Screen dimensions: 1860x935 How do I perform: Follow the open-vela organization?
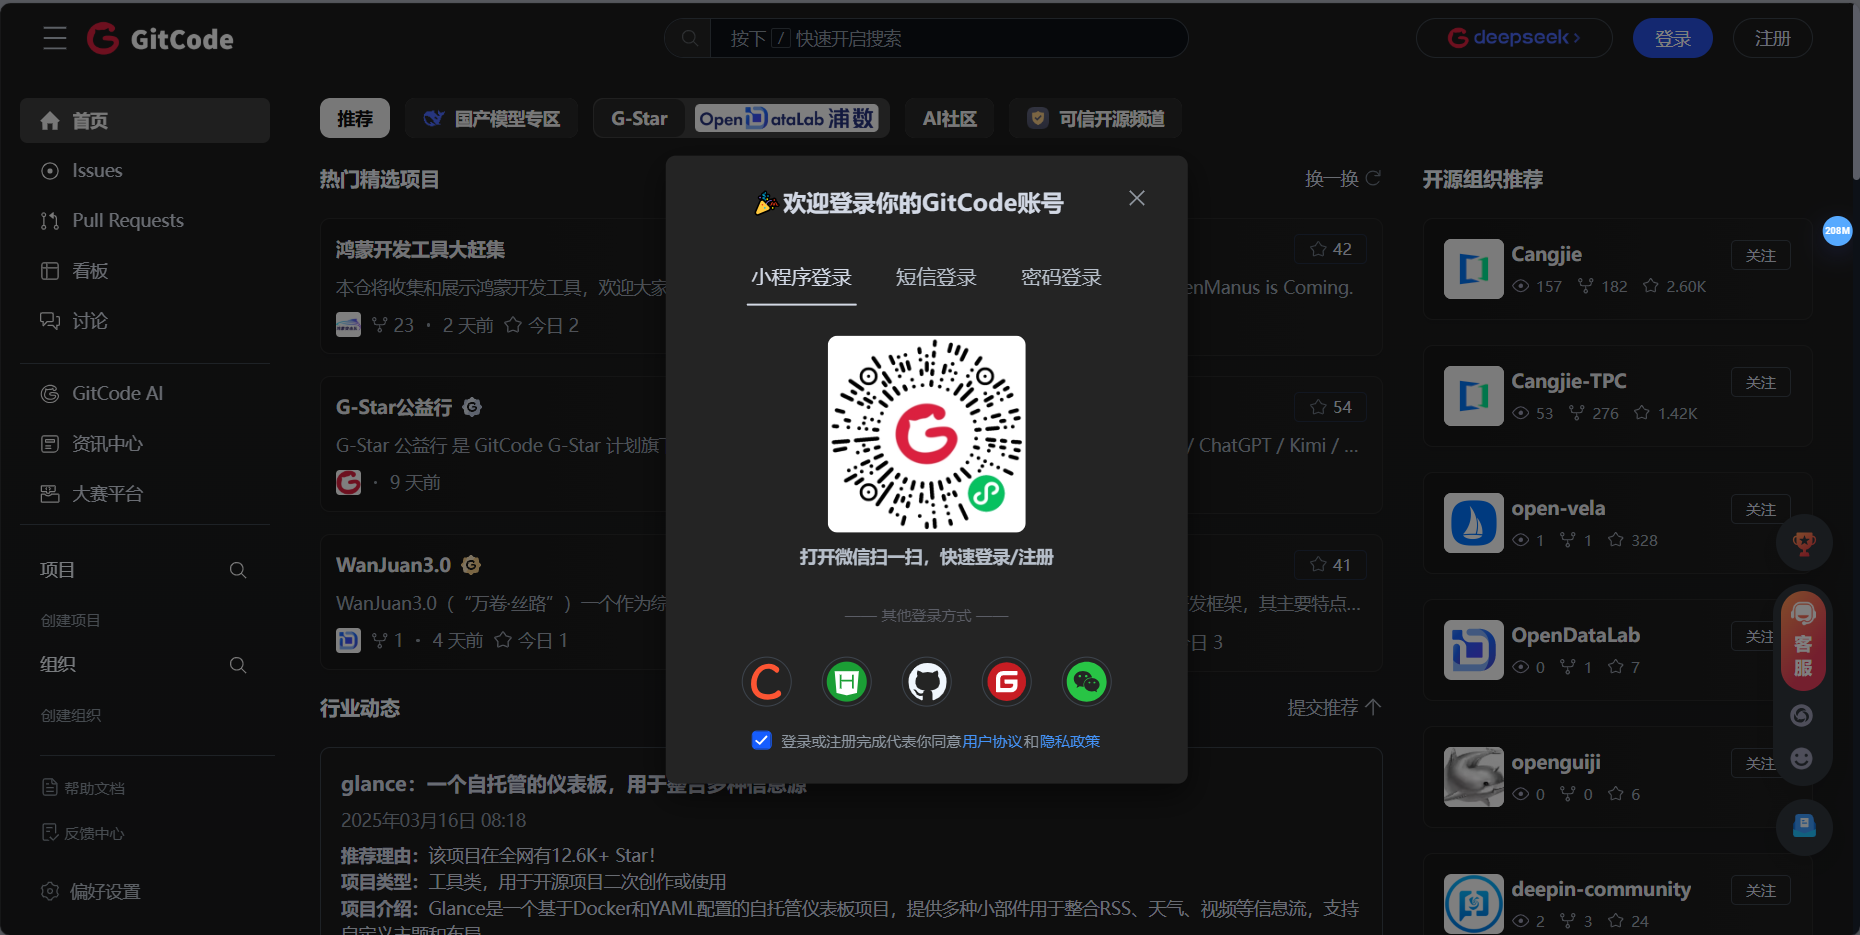[x=1761, y=510]
